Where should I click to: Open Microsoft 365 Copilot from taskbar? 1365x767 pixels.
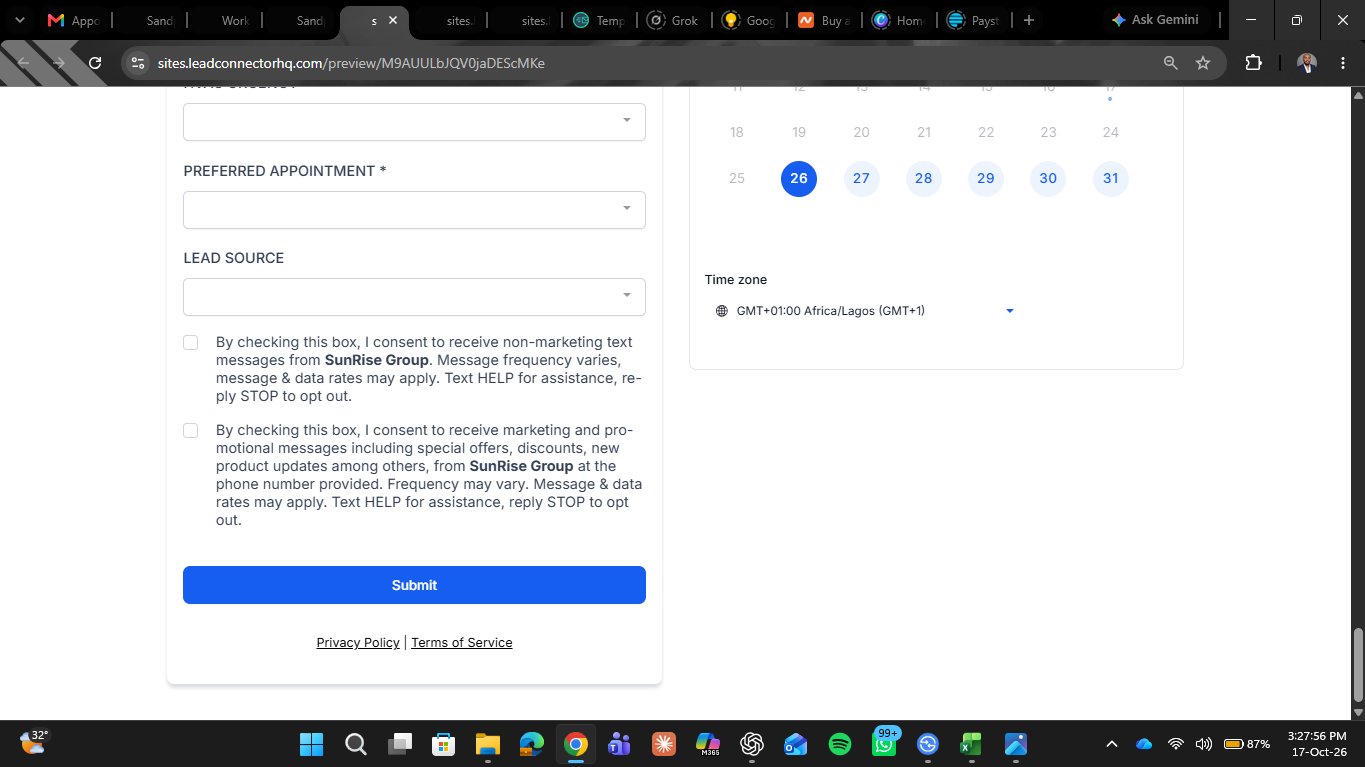click(x=708, y=744)
